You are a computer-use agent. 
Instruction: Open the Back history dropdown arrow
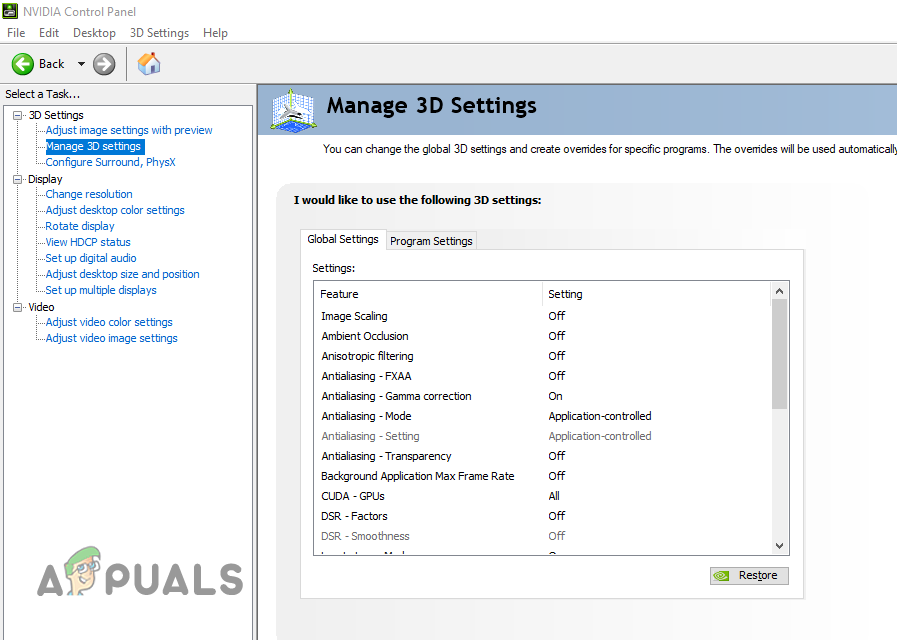(81, 64)
